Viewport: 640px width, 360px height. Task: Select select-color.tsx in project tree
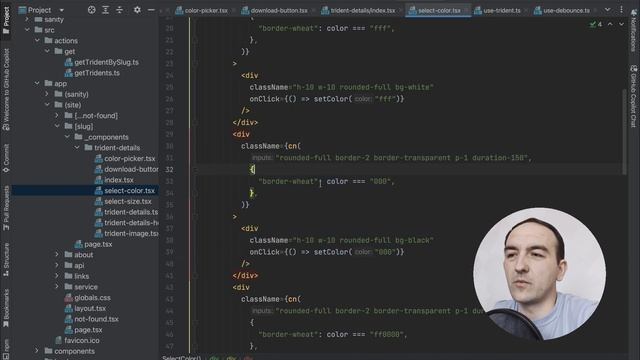[x=125, y=191]
